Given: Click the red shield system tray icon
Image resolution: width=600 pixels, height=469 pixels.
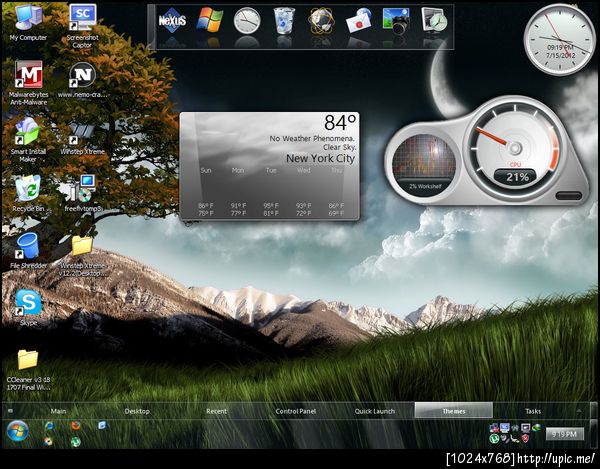Looking at the screenshot, I should click(x=526, y=438).
